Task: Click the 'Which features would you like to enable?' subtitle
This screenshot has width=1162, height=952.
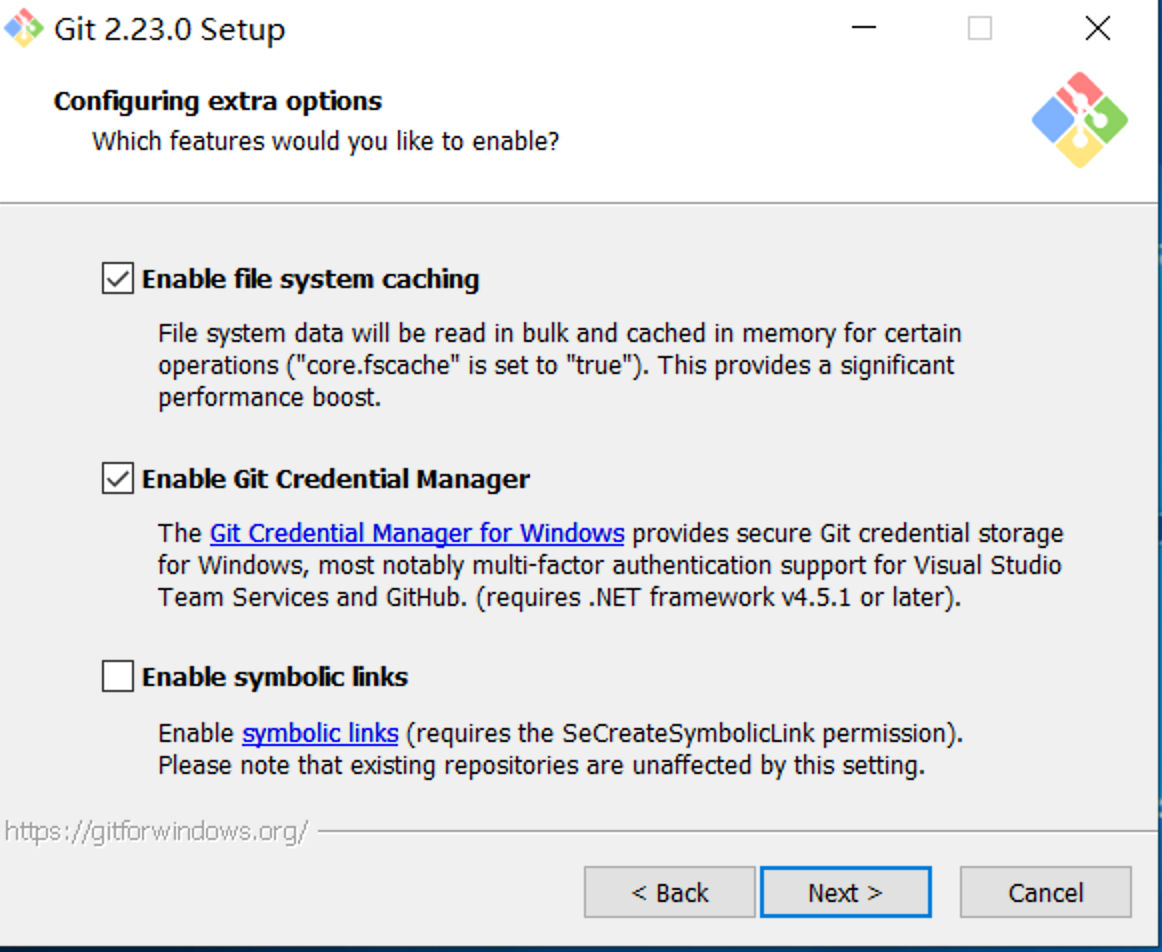Action: click(325, 141)
